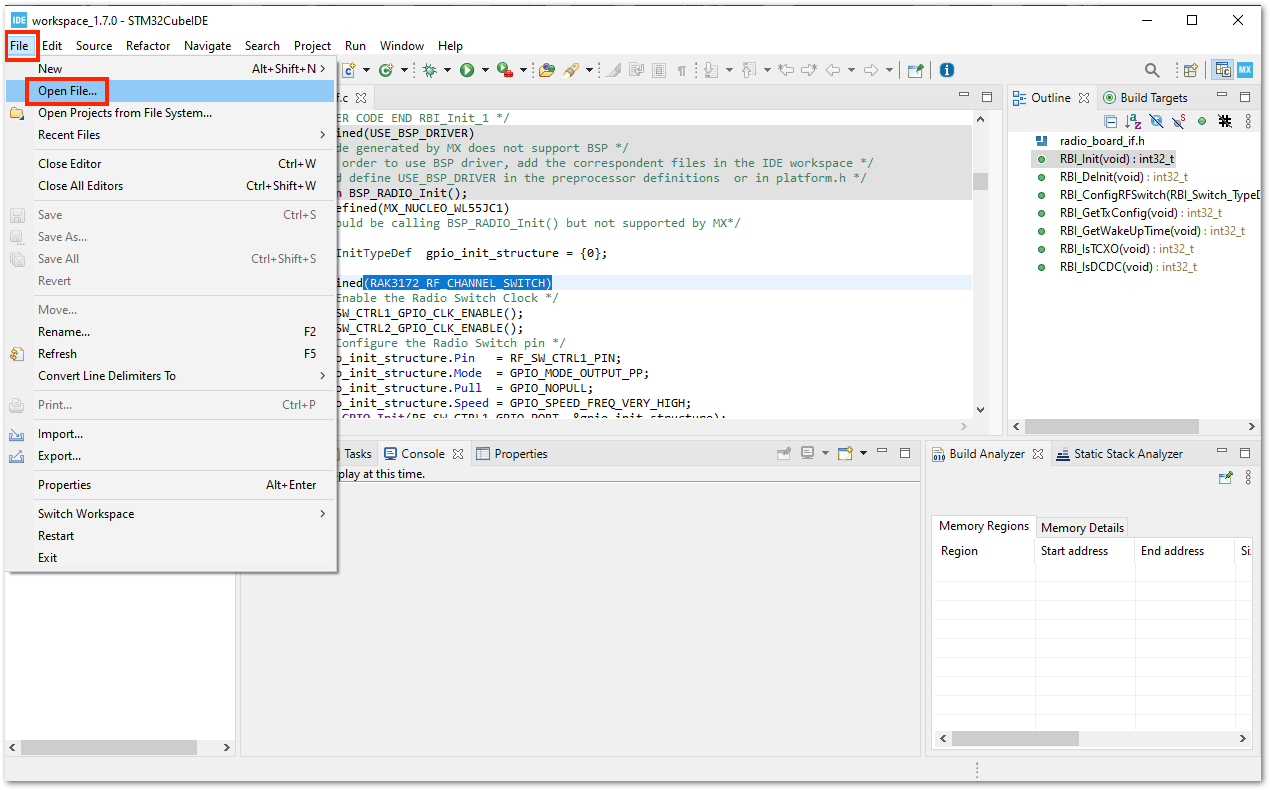This screenshot has width=1270, height=790.
Task: Click Close Editor in the File menu
Action: pyautogui.click(x=170, y=164)
